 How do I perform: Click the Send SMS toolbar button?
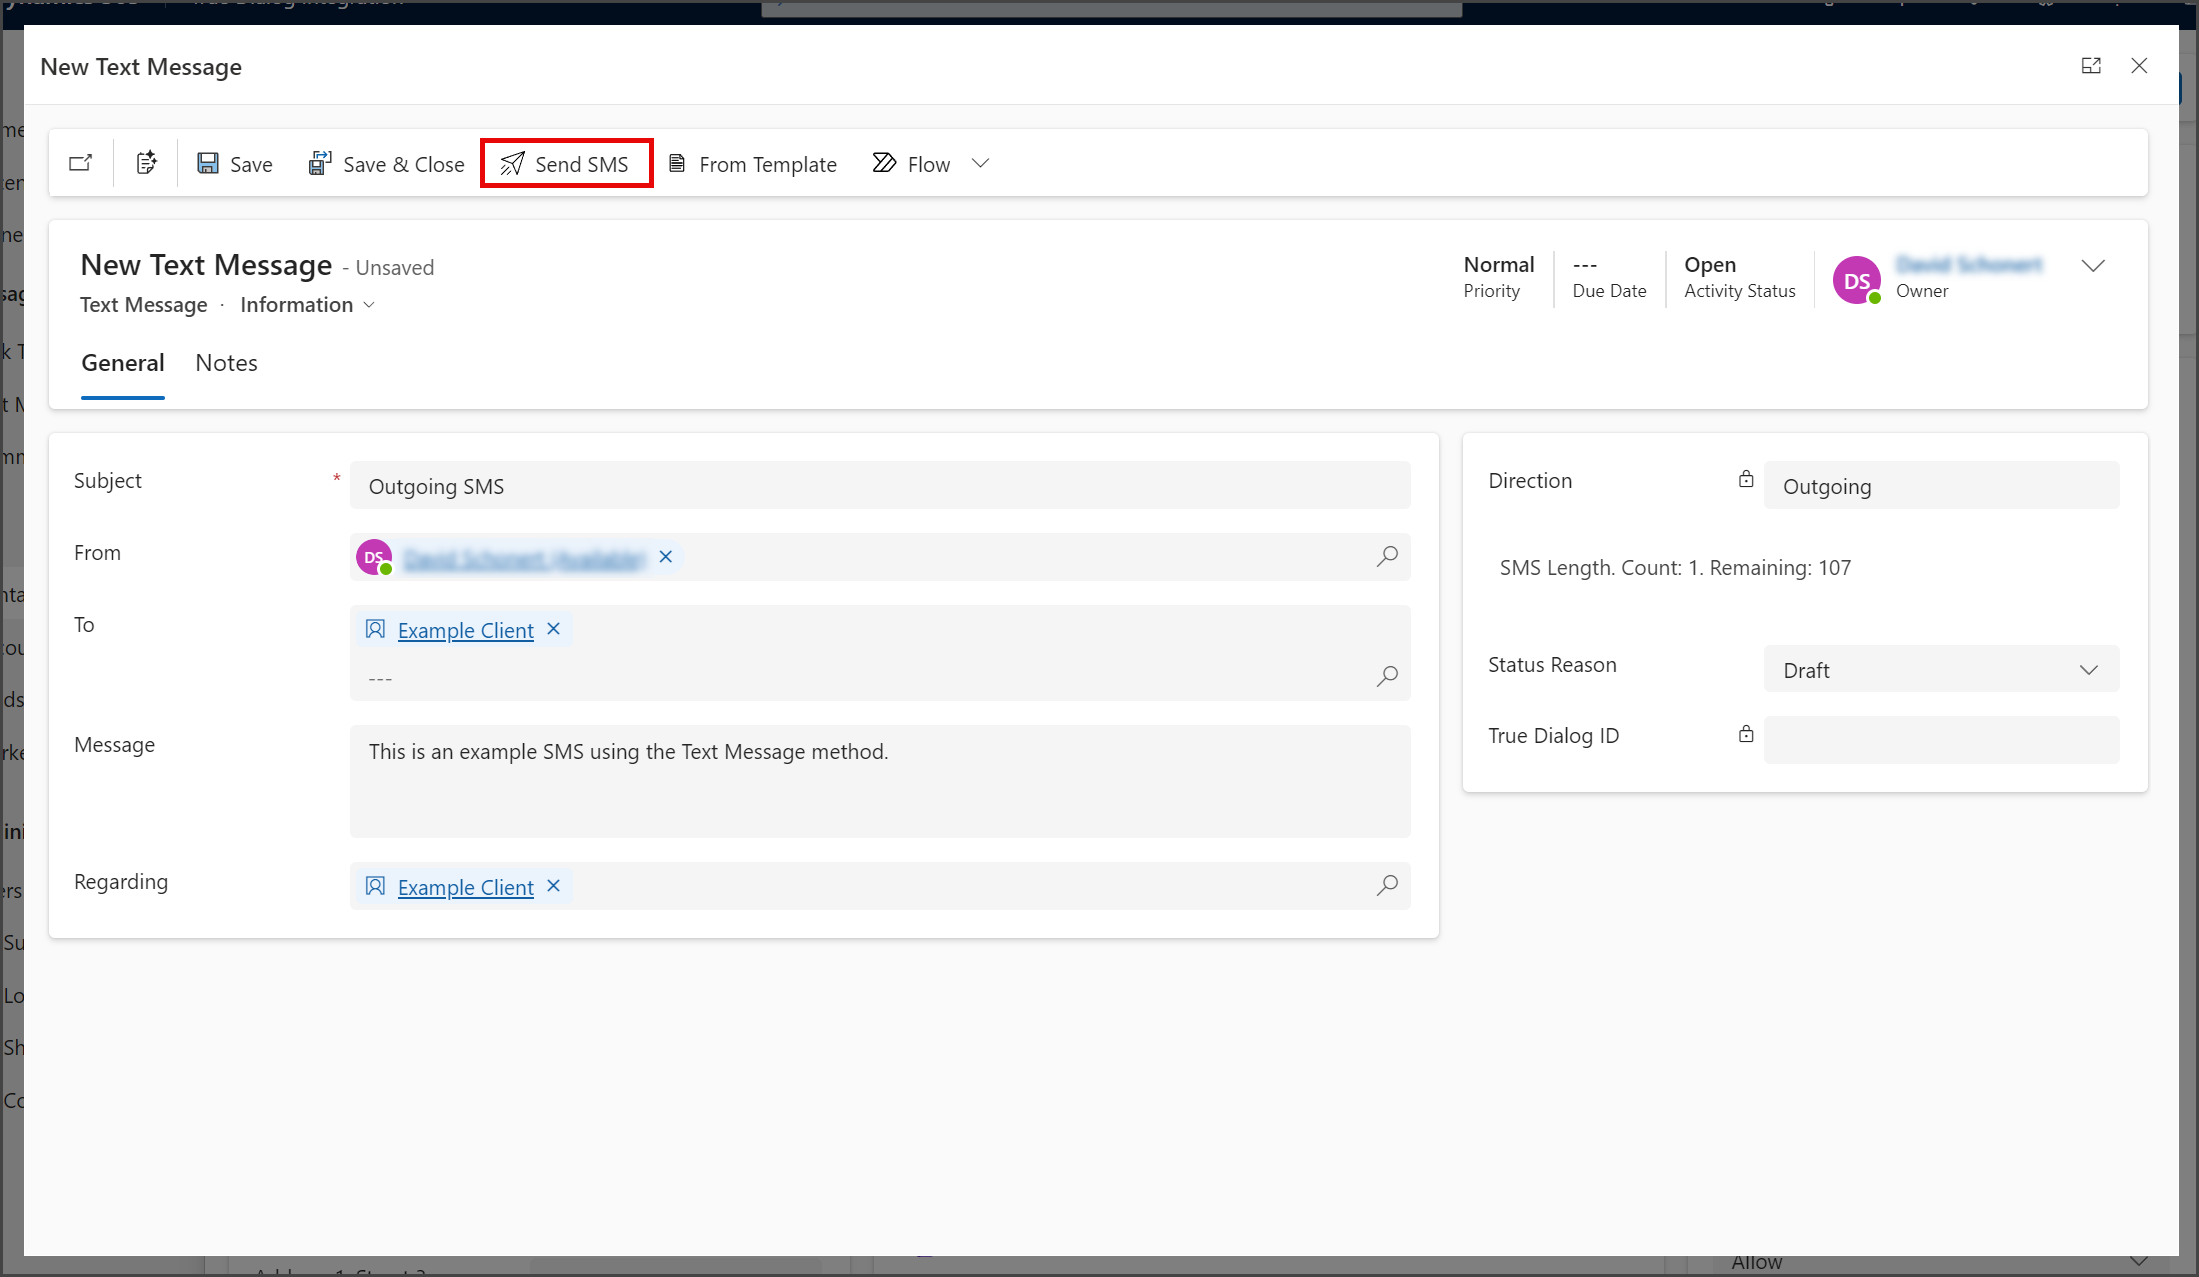[x=566, y=164]
